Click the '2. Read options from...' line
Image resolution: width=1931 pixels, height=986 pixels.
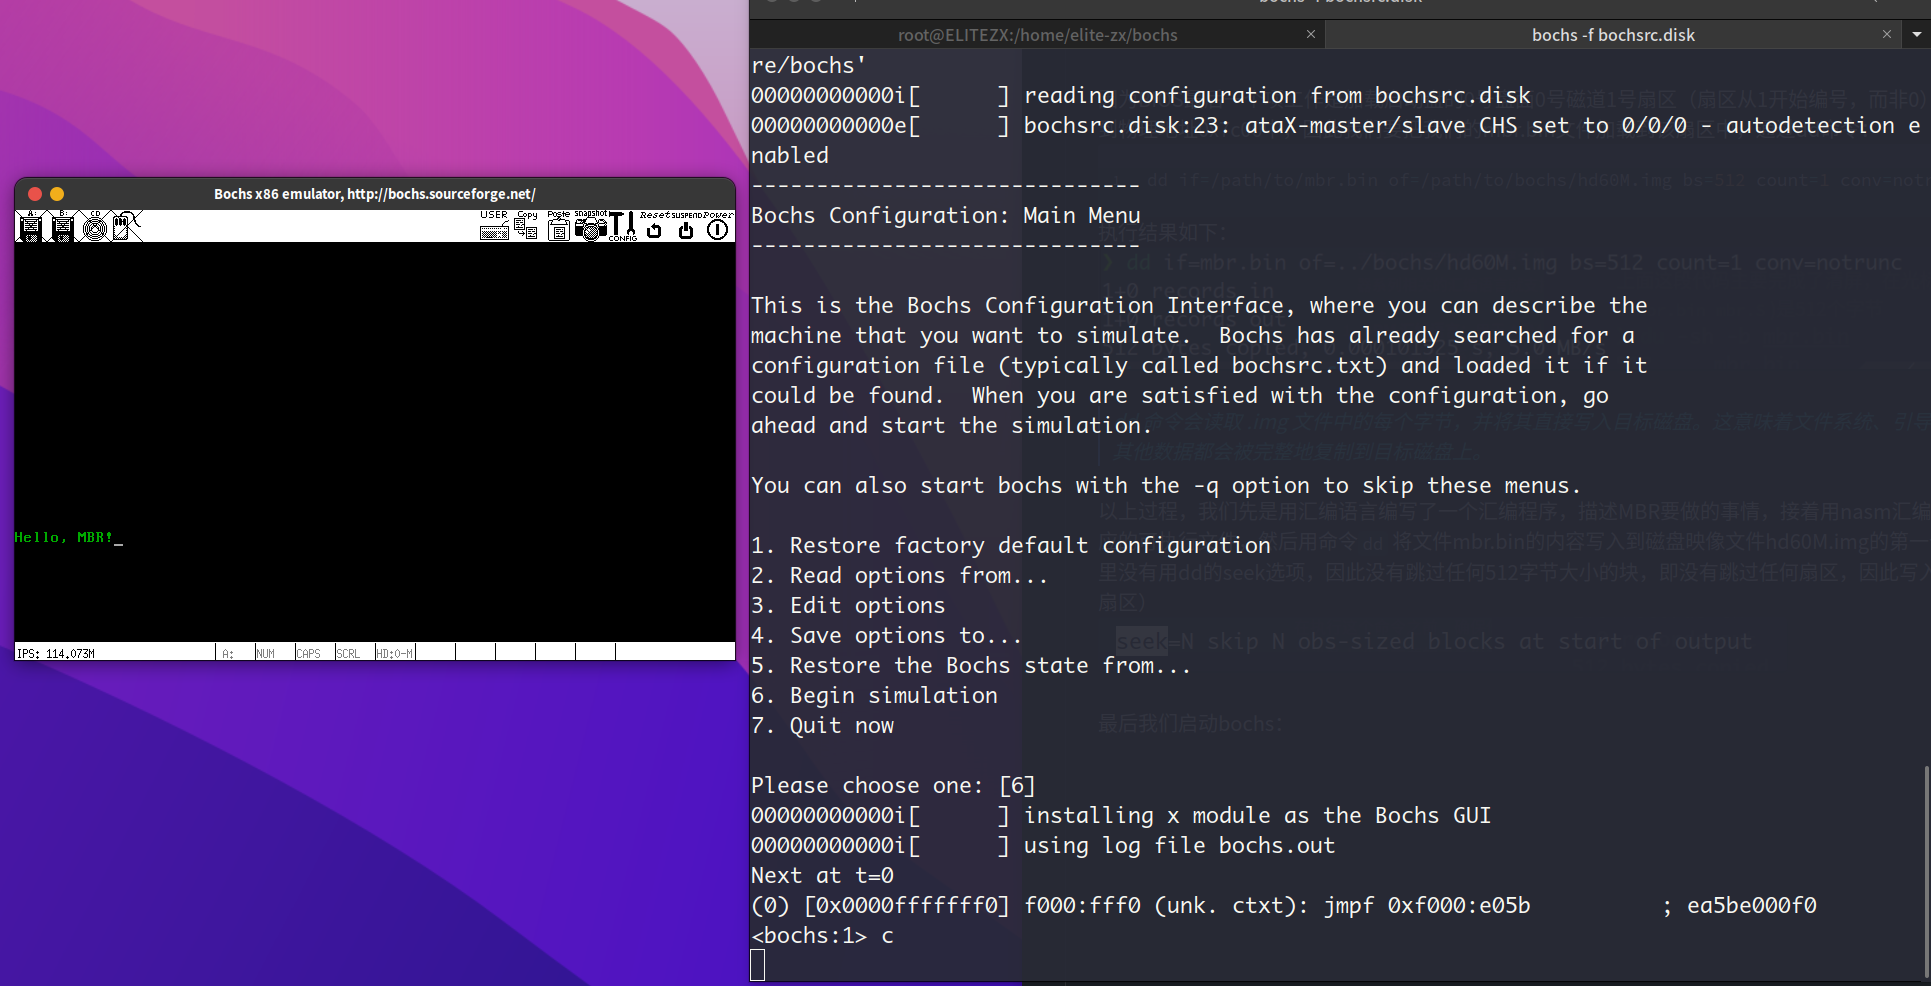tap(899, 575)
